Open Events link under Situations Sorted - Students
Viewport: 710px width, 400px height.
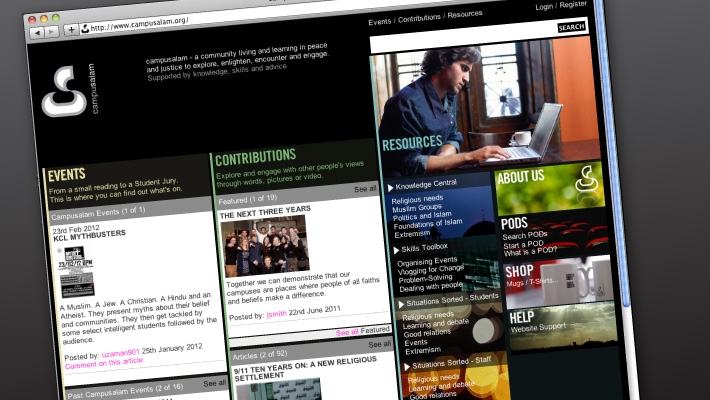coord(416,342)
